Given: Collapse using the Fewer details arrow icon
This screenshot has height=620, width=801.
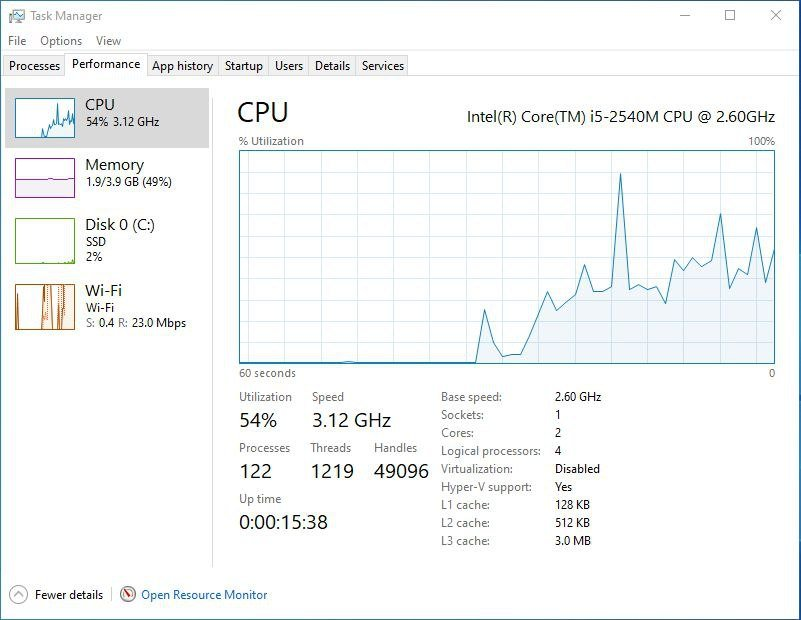Looking at the screenshot, I should (x=19, y=594).
